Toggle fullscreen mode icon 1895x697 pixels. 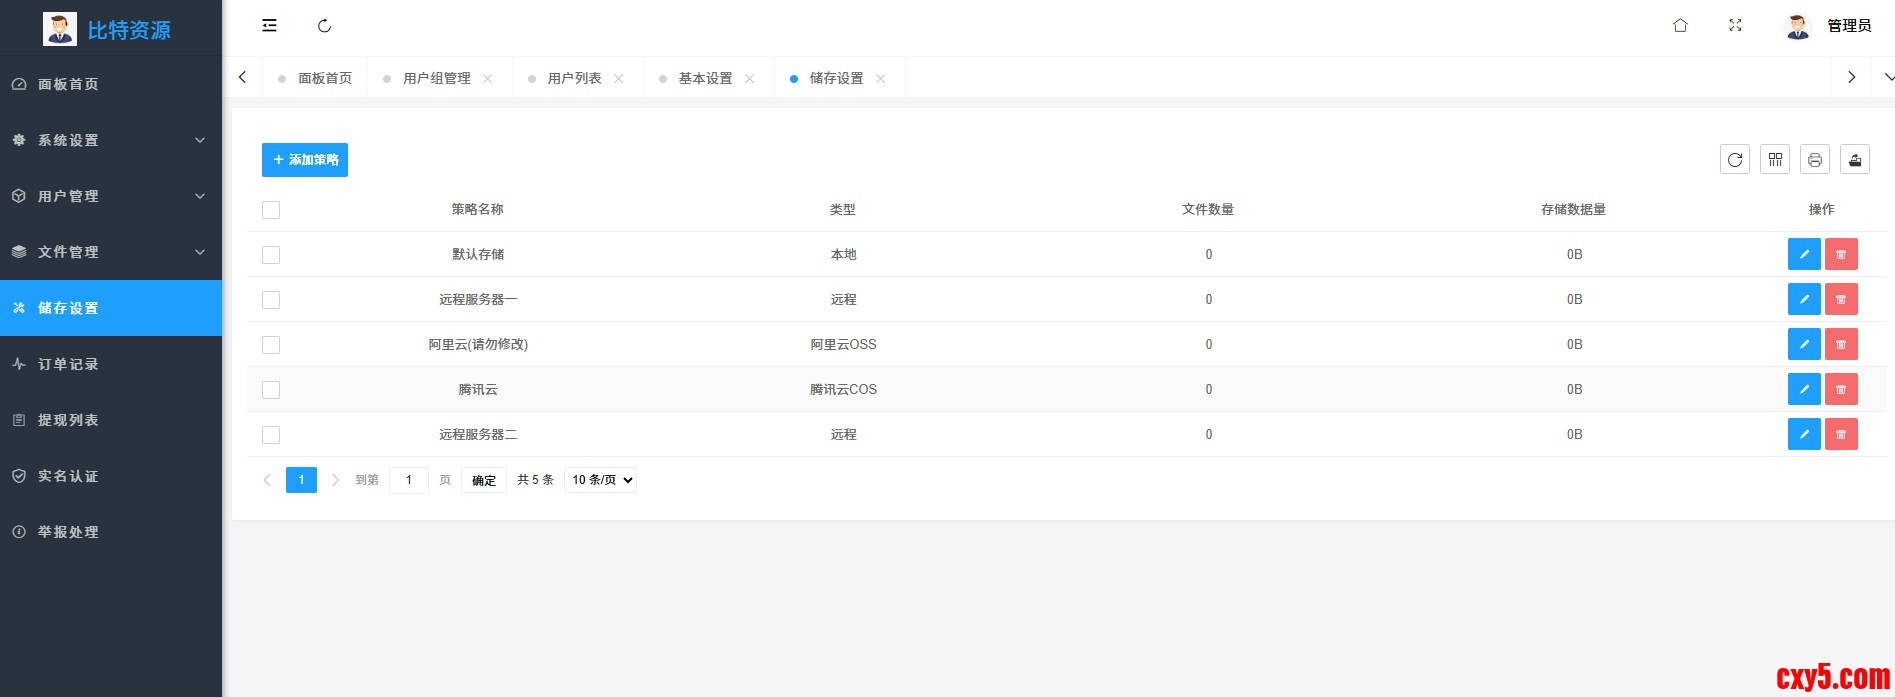(x=1735, y=26)
